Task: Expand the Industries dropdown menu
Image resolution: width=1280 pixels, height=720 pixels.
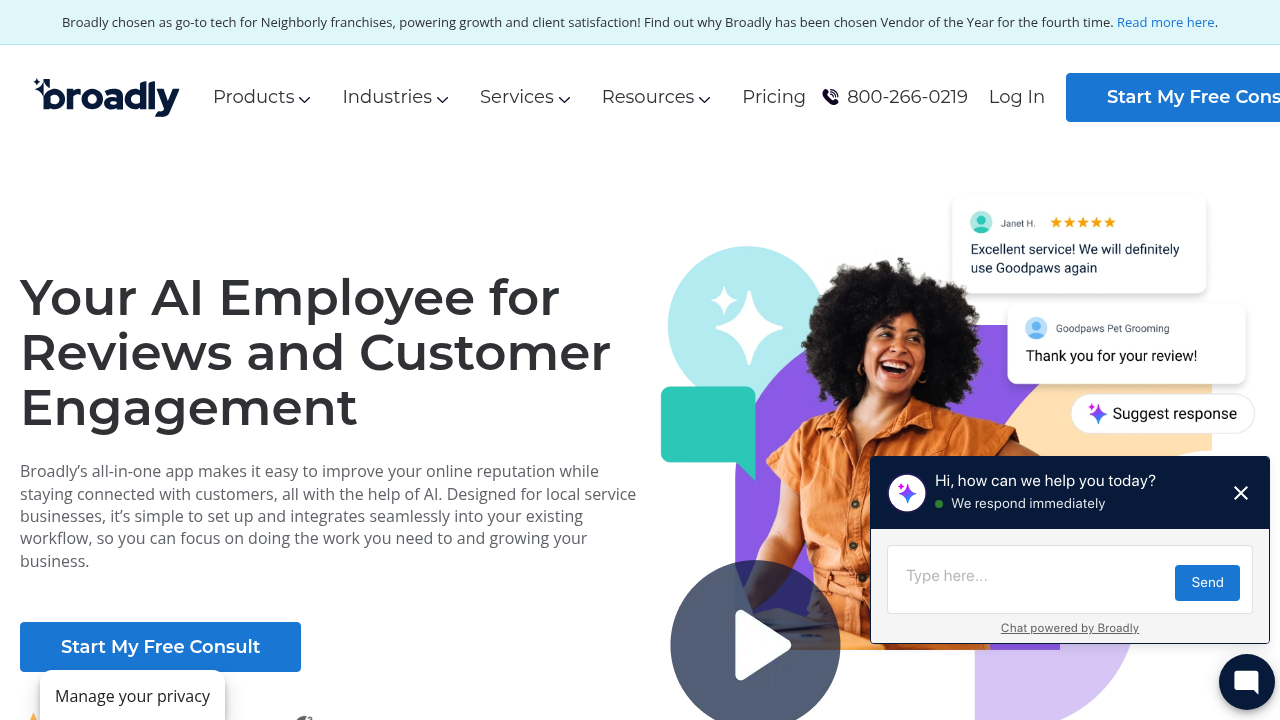Action: 395,97
